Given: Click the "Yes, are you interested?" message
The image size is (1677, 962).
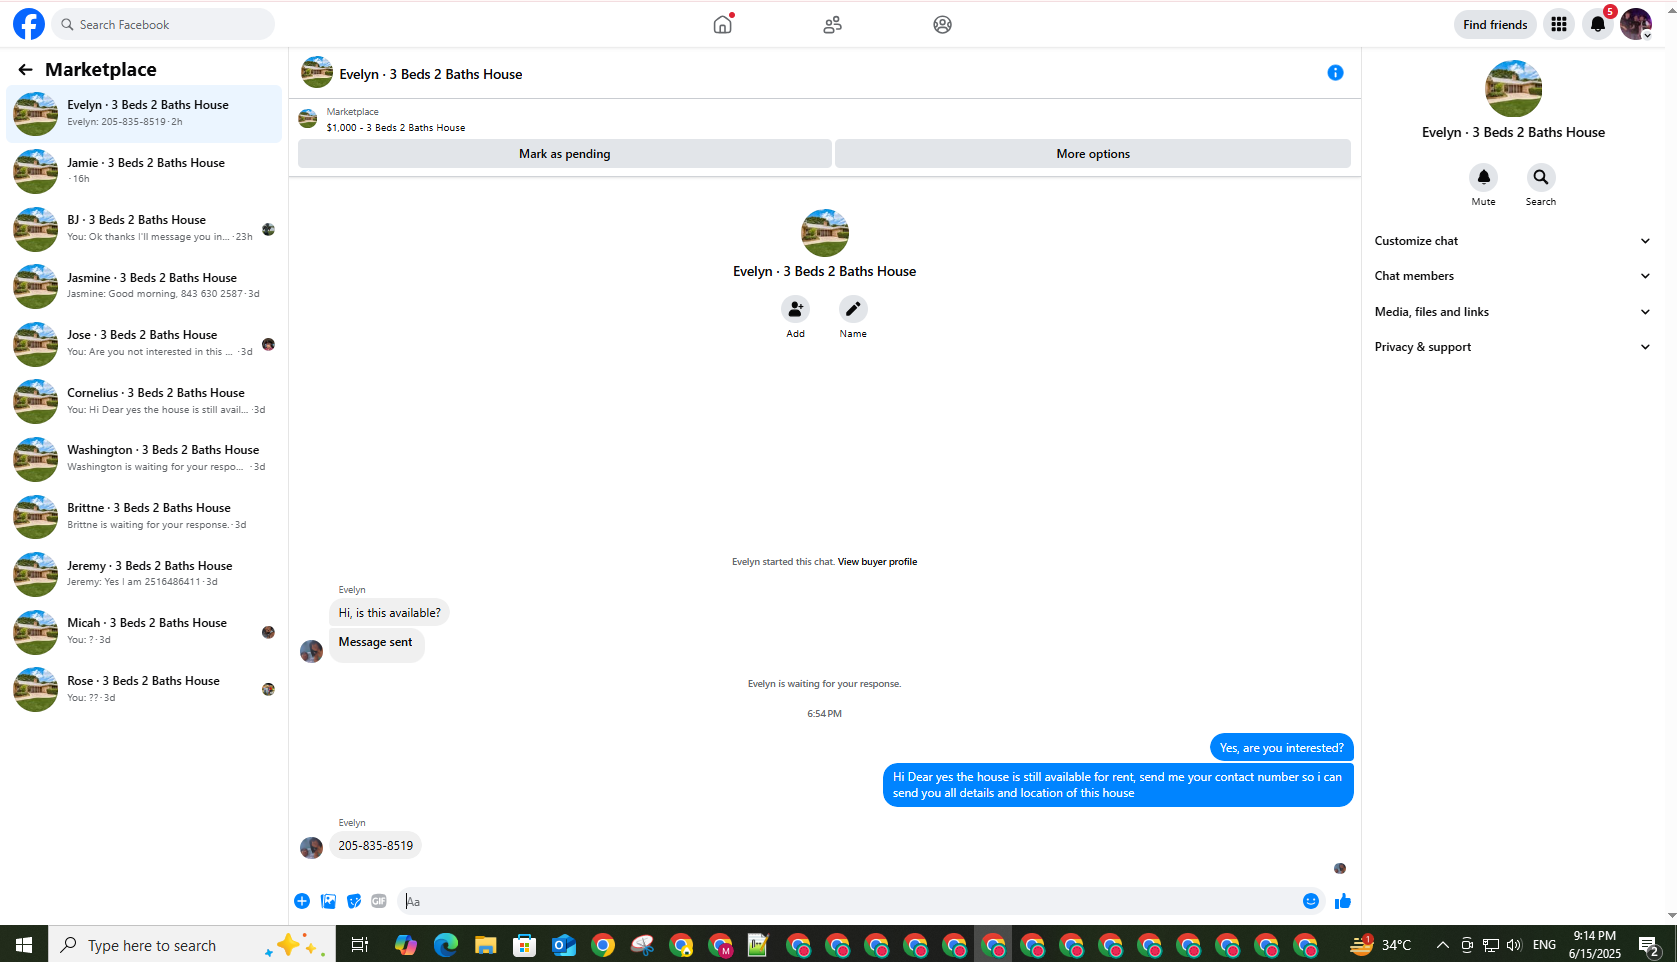Looking at the screenshot, I should point(1281,748).
